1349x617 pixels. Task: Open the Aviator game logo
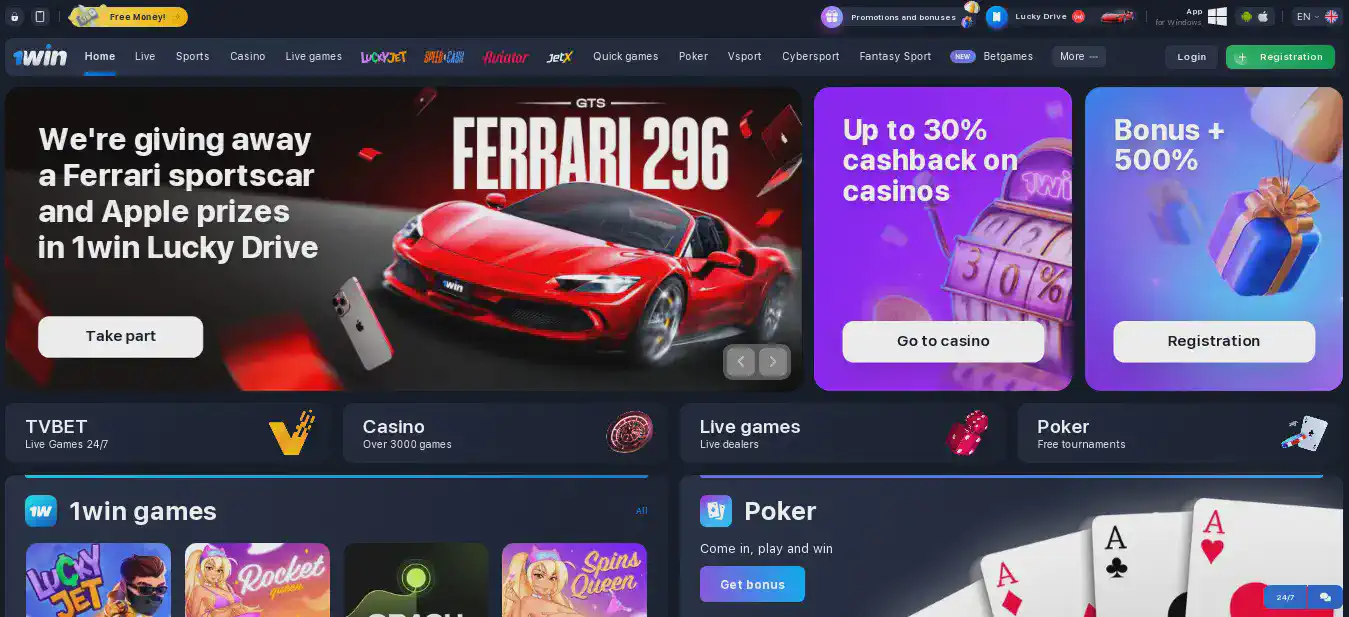coord(505,57)
